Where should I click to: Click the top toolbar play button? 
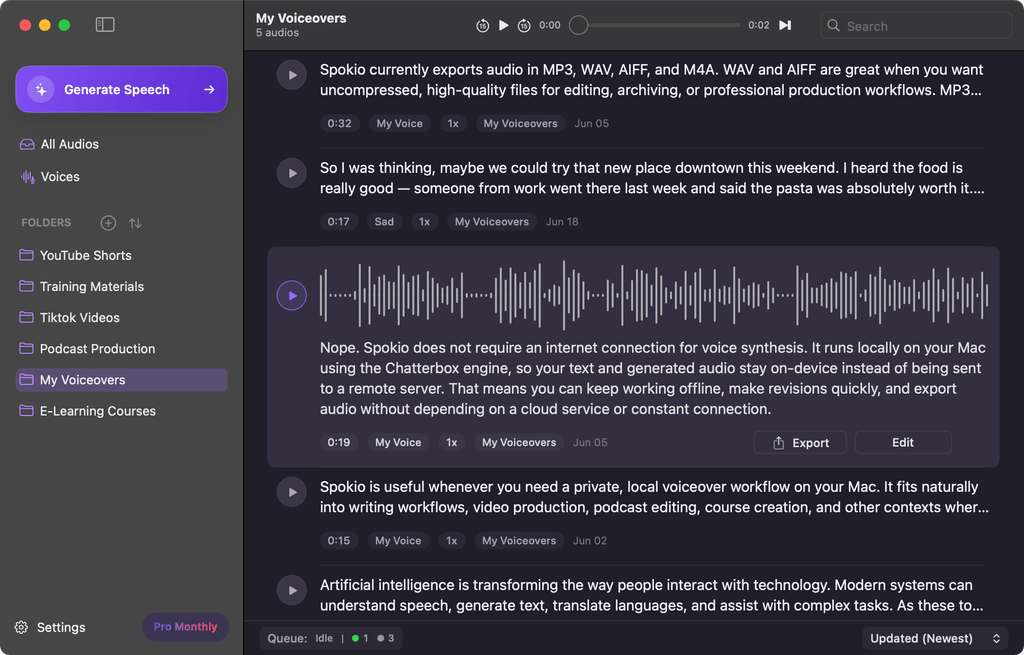[x=504, y=25]
